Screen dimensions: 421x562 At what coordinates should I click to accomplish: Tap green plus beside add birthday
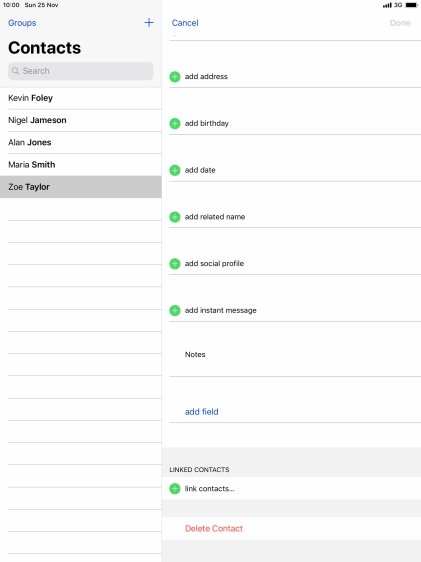pos(175,124)
